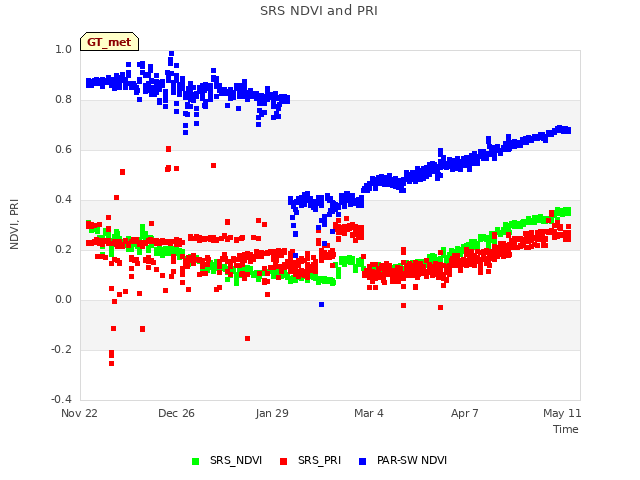Click the Mar 4 date tick label
Image resolution: width=640 pixels, height=480 pixels.
[369, 413]
